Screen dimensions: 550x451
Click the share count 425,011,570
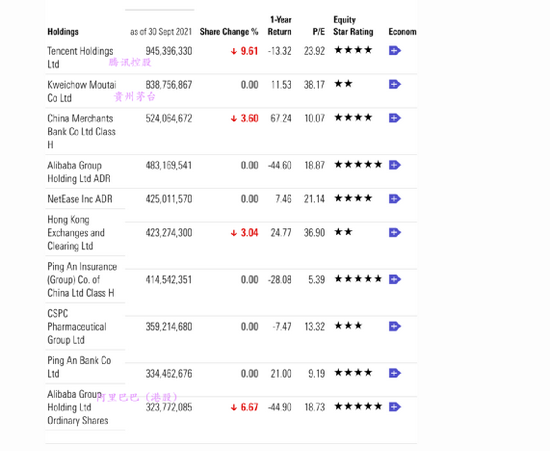pos(169,199)
